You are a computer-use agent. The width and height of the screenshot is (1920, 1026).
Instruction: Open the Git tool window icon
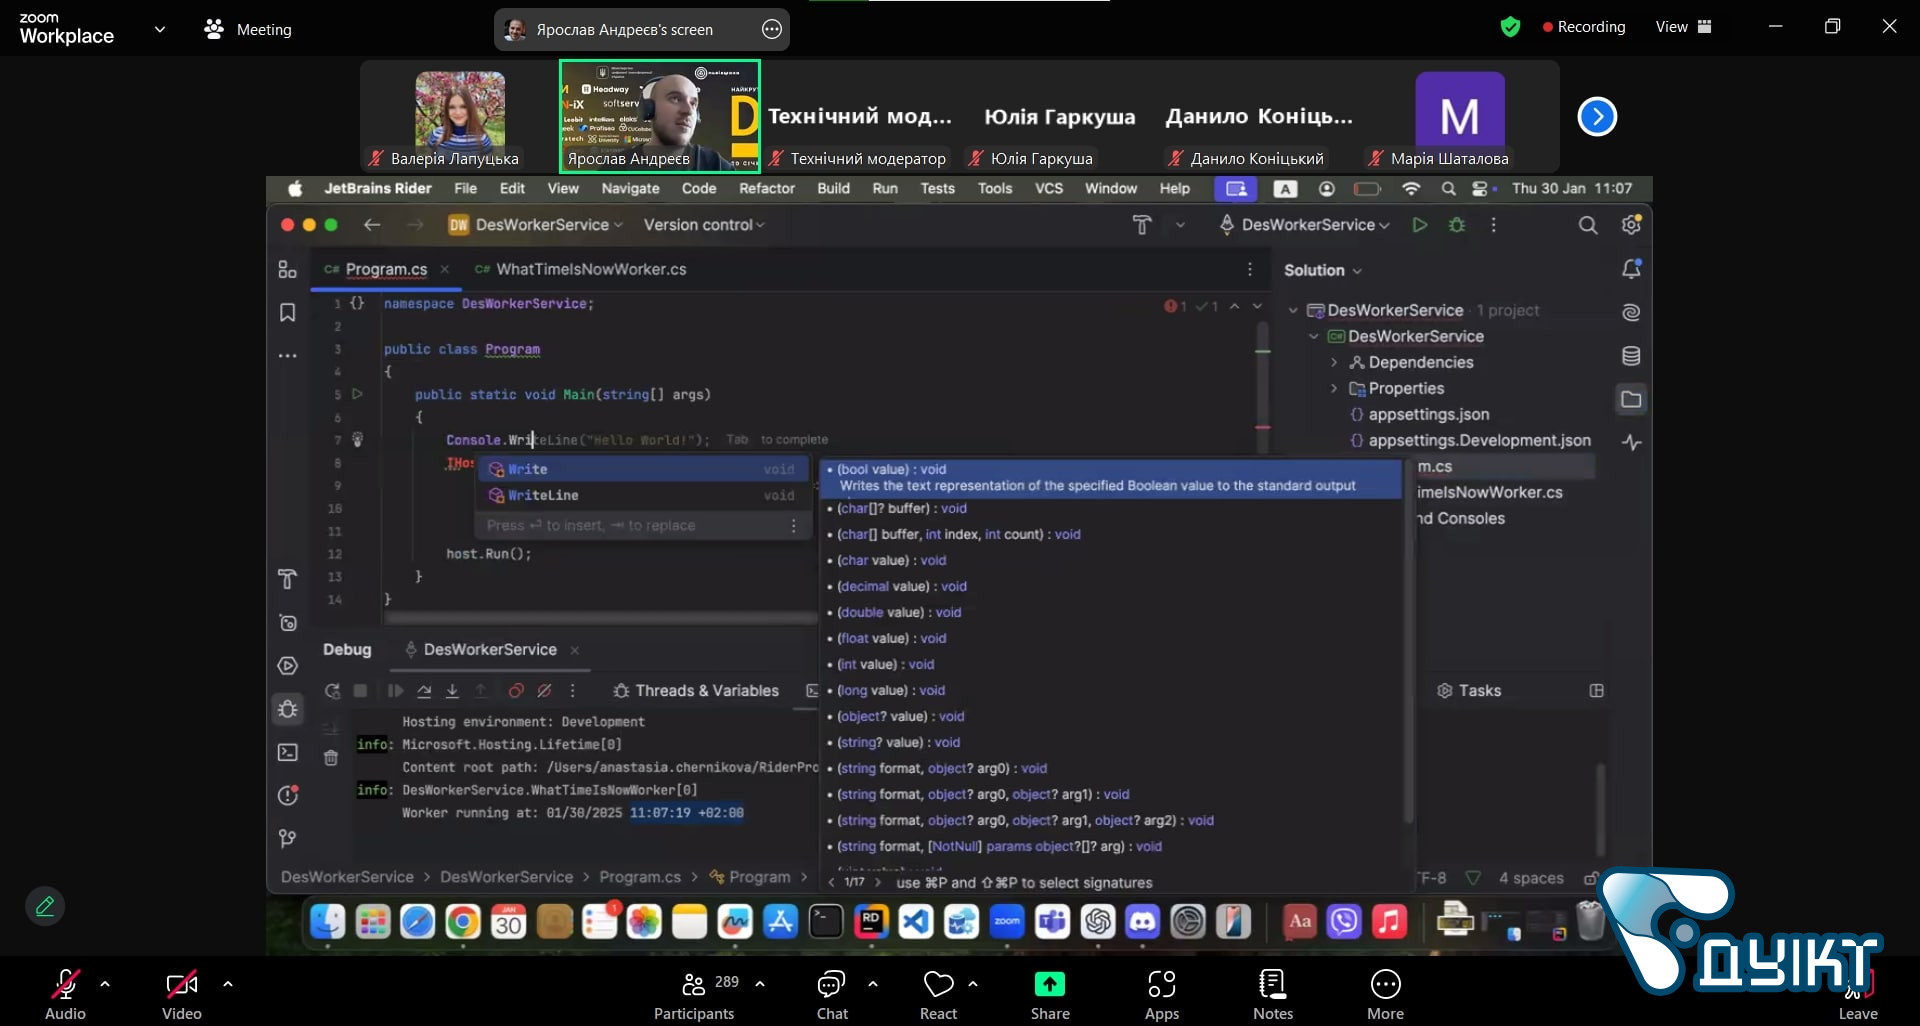click(x=288, y=838)
